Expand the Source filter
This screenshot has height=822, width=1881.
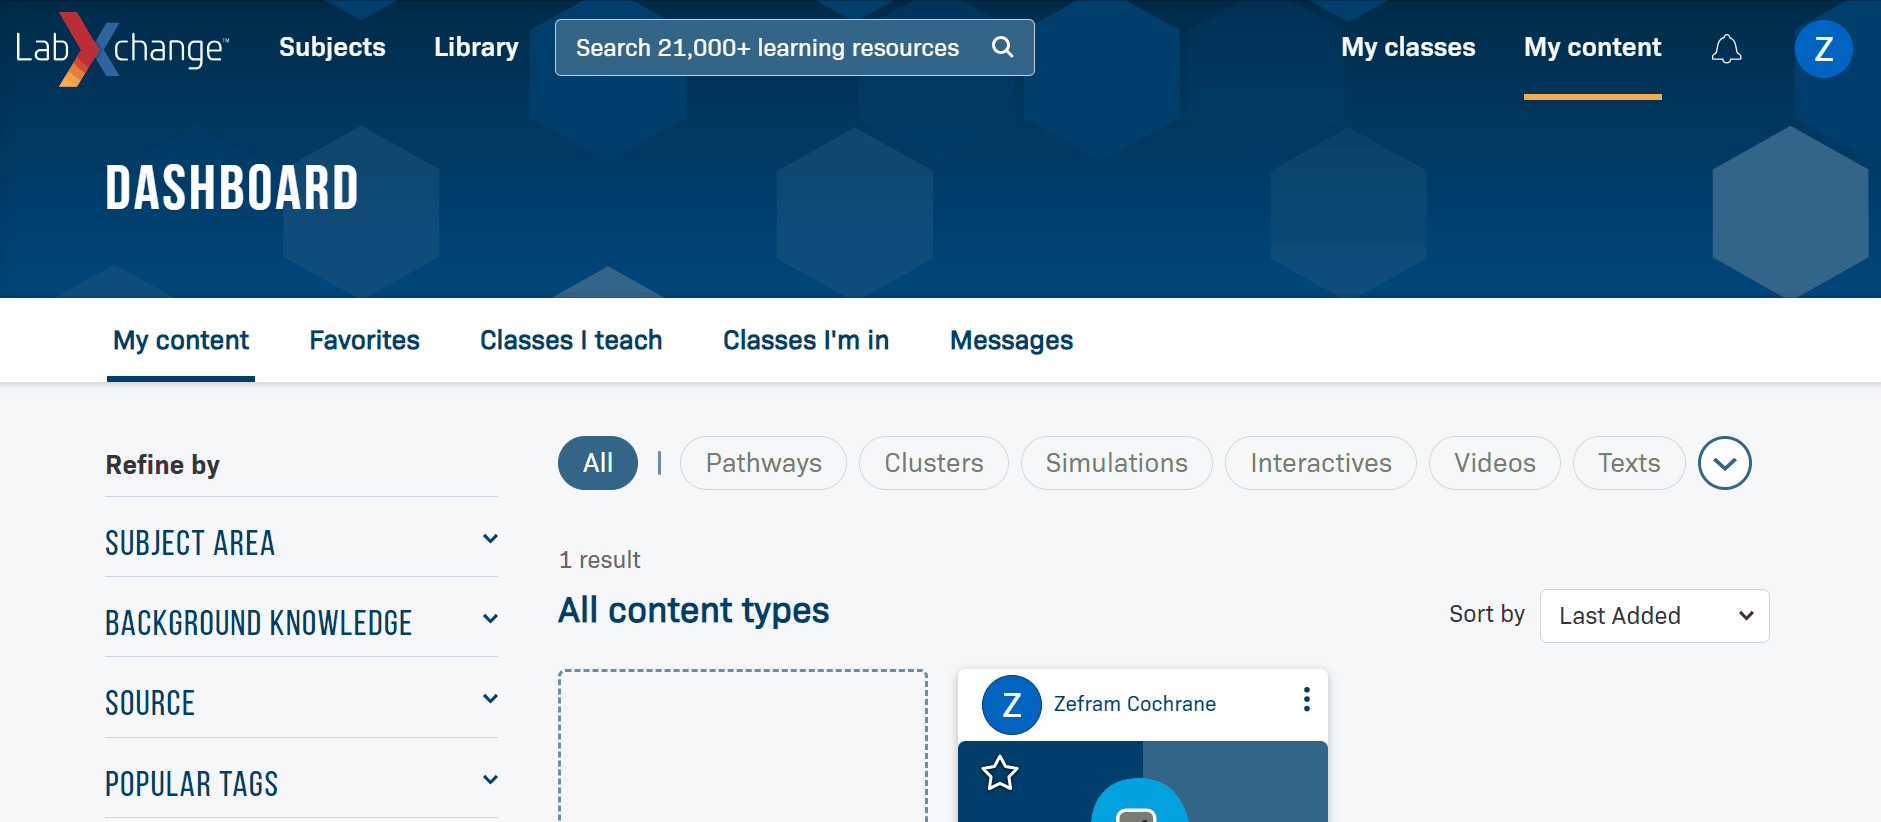coord(301,702)
